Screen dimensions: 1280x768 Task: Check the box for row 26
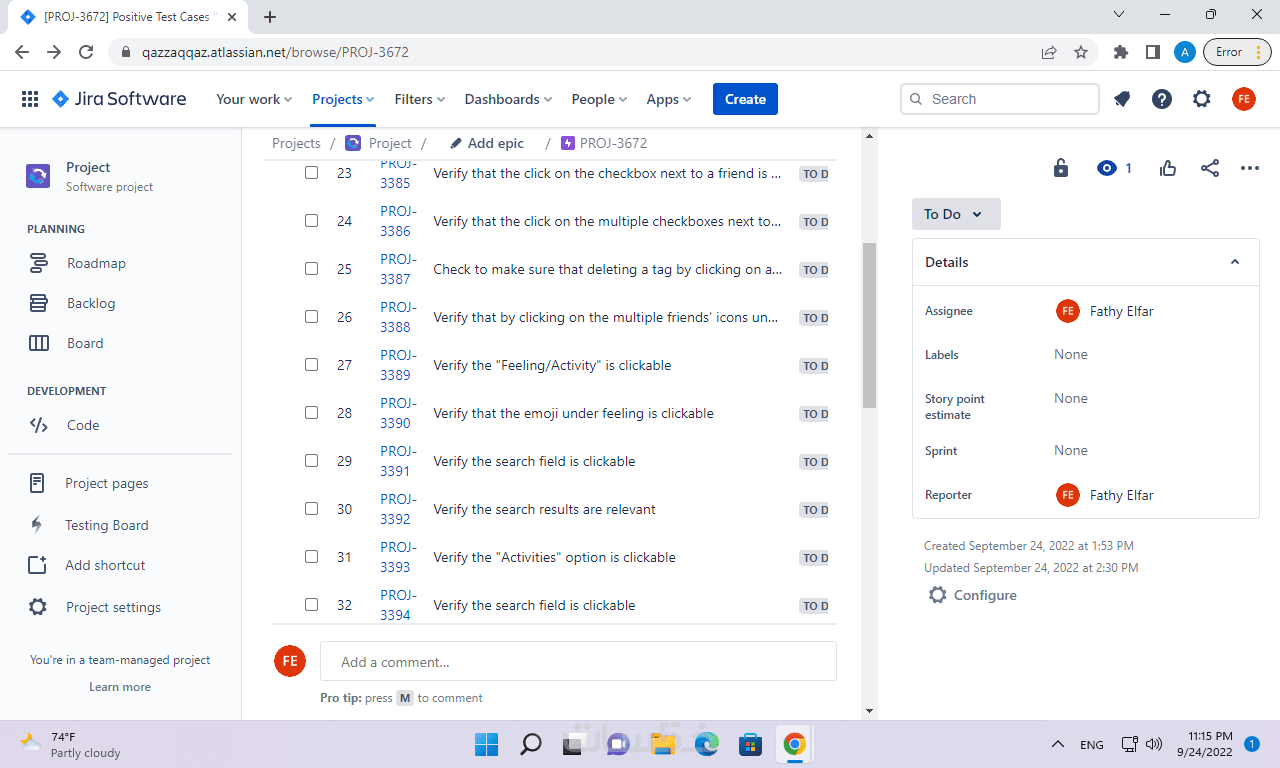[311, 317]
